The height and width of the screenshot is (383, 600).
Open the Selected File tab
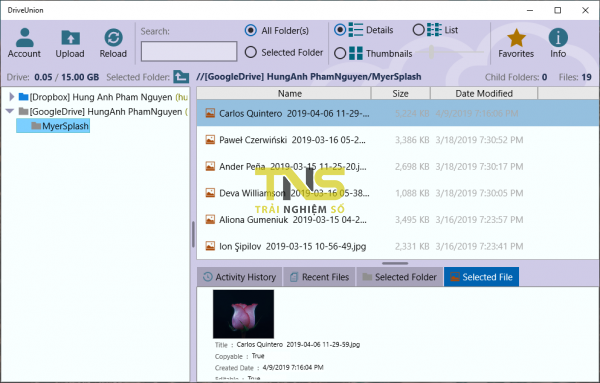click(x=481, y=277)
